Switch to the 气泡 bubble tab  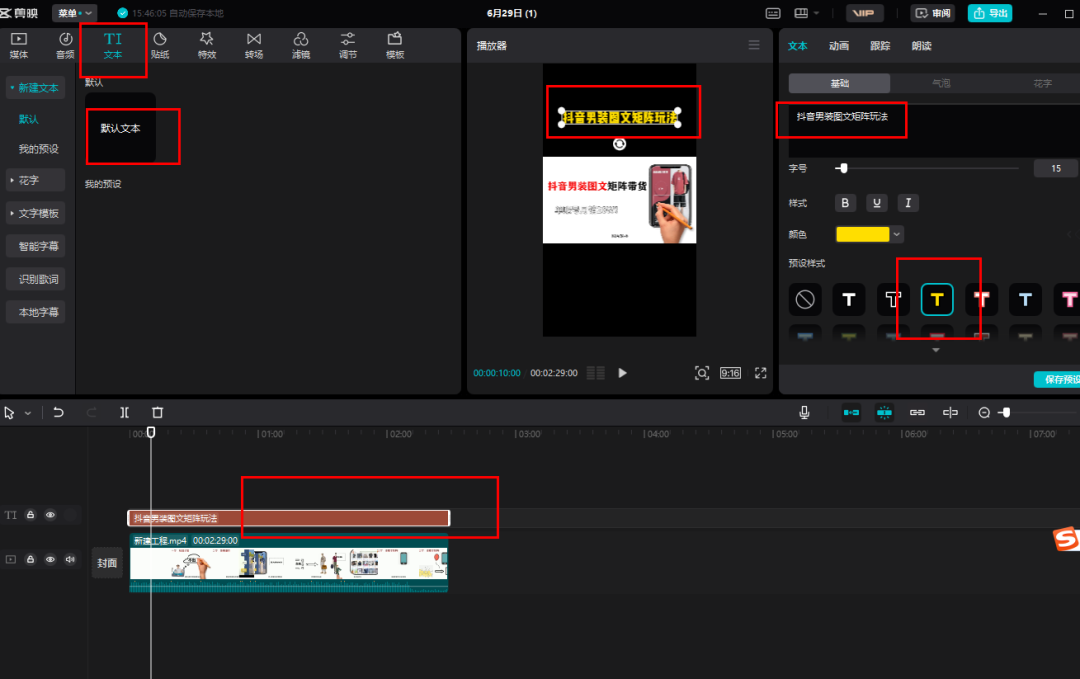[x=941, y=84]
